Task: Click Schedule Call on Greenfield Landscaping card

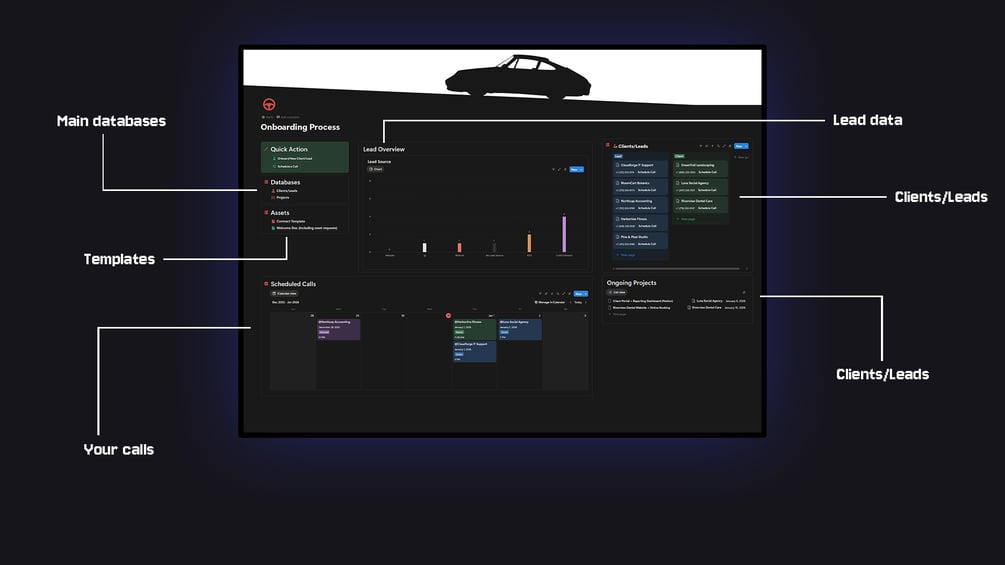Action: click(x=707, y=172)
